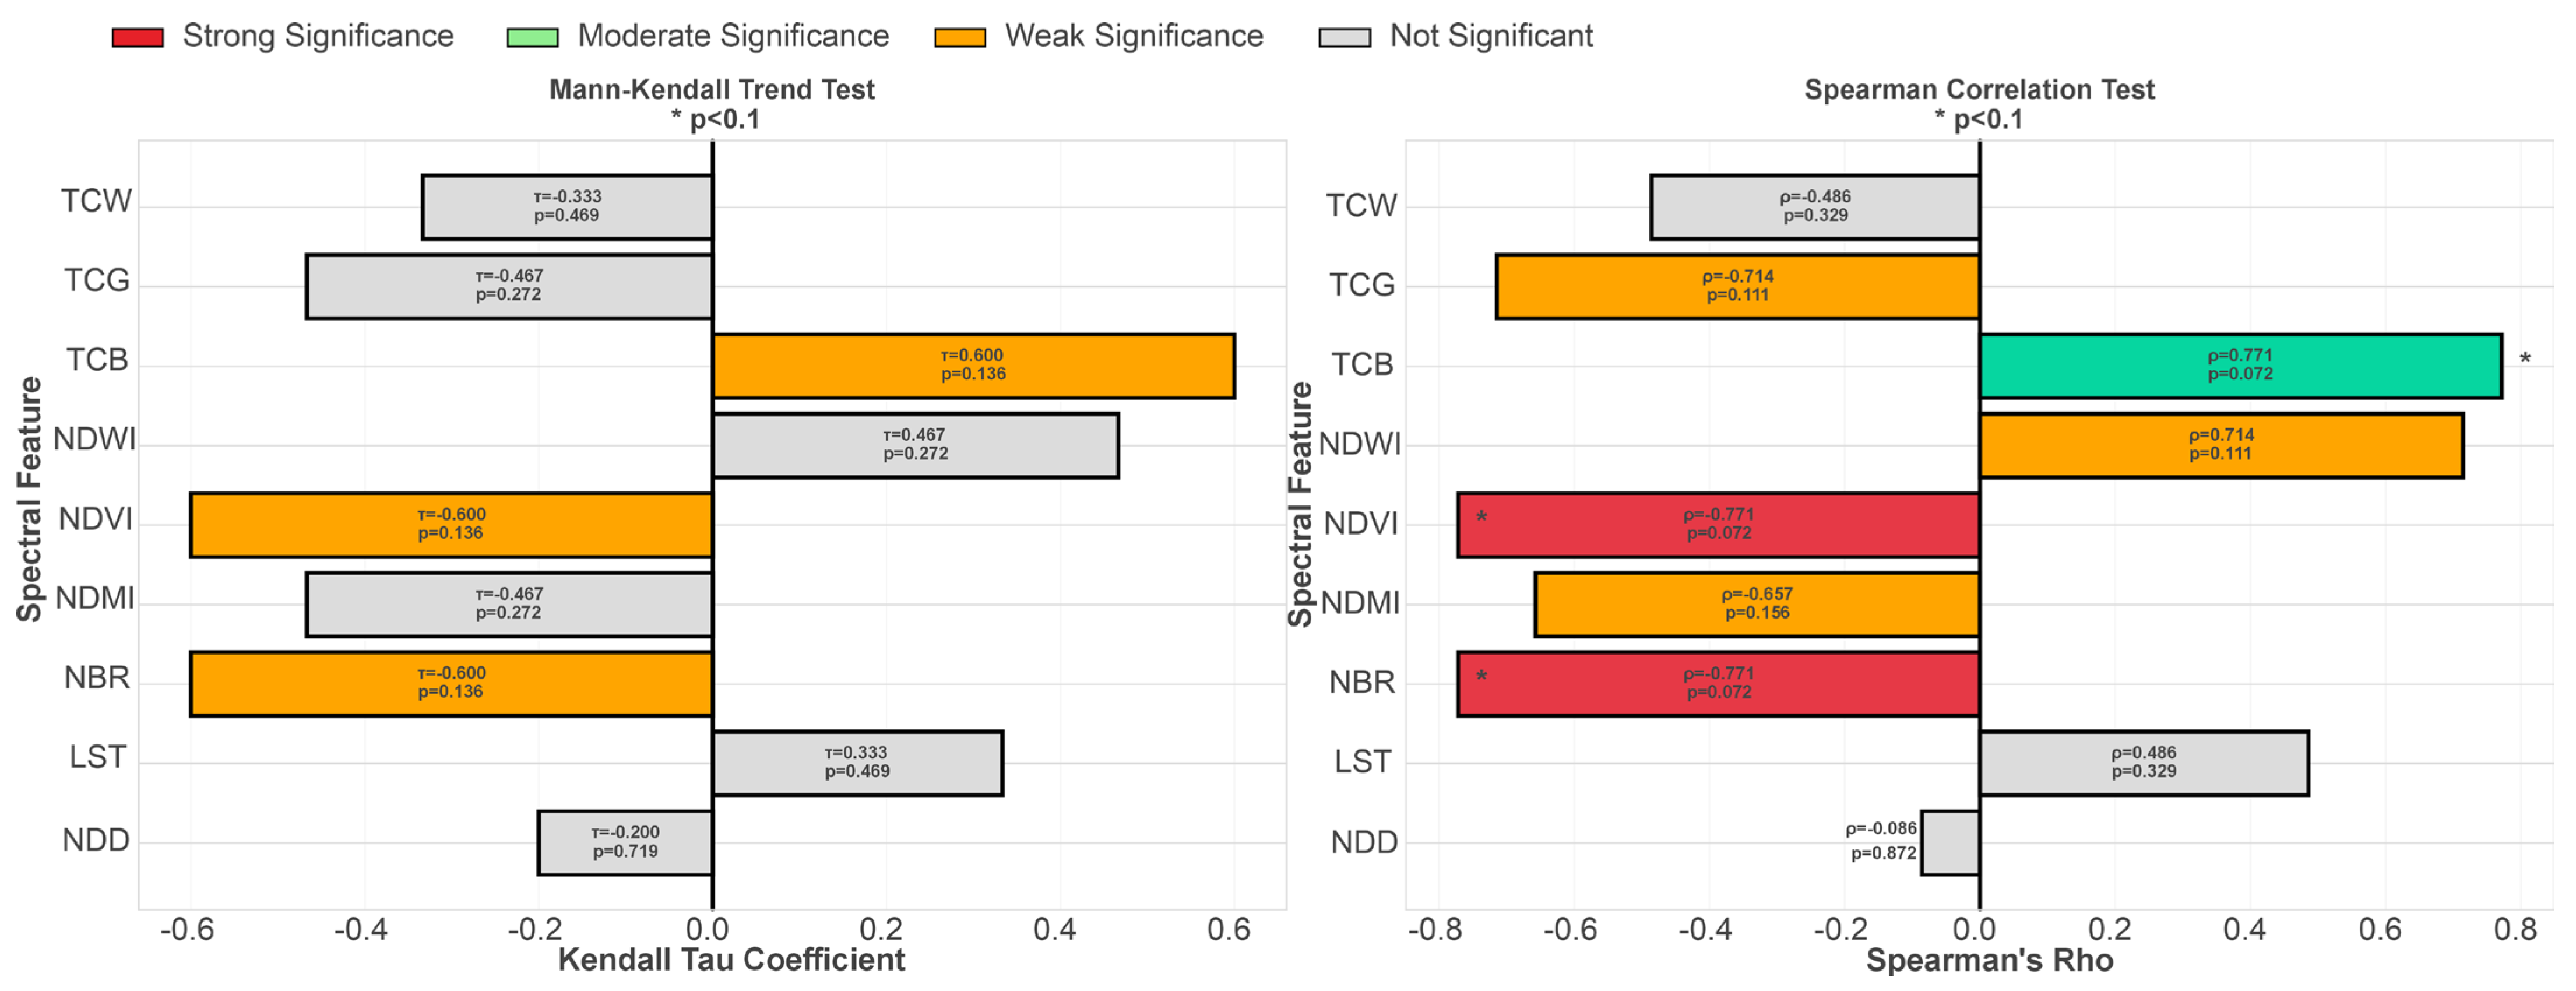Click the Kendall Tau Coefficient axis label
The image size is (2576, 991).
click(x=731, y=960)
